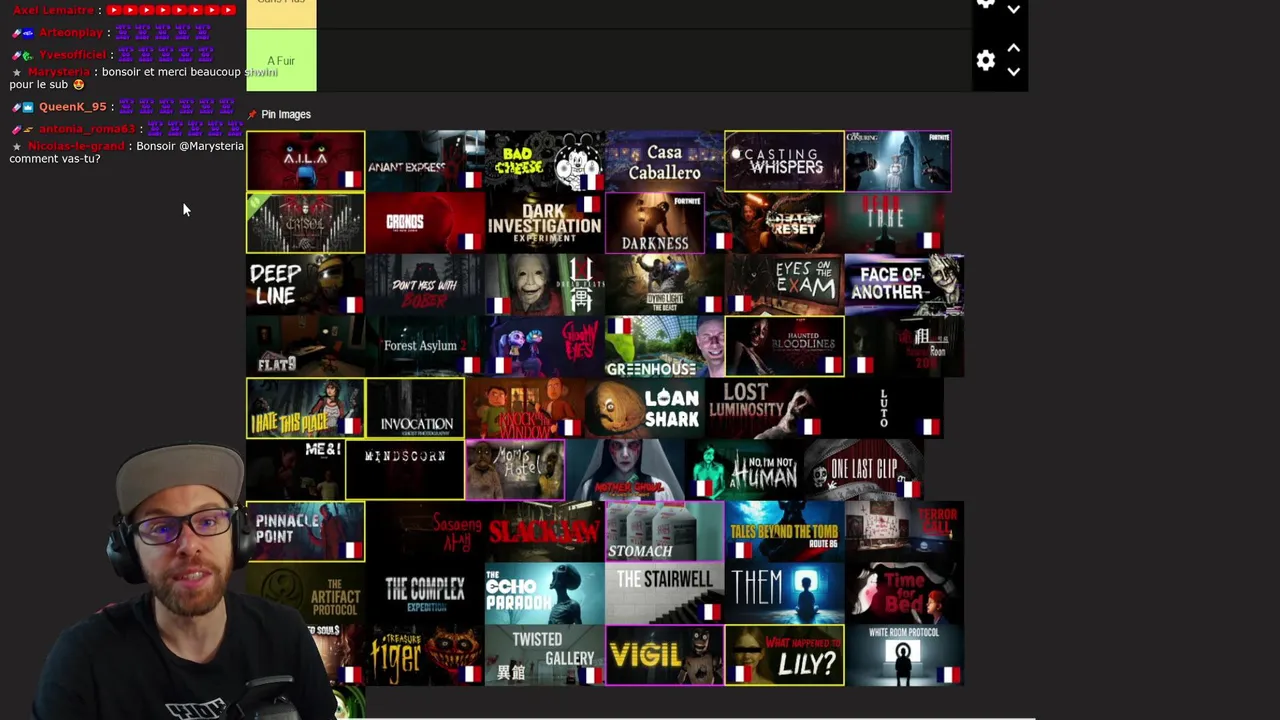Click the Terror Call thumbnail

click(905, 532)
